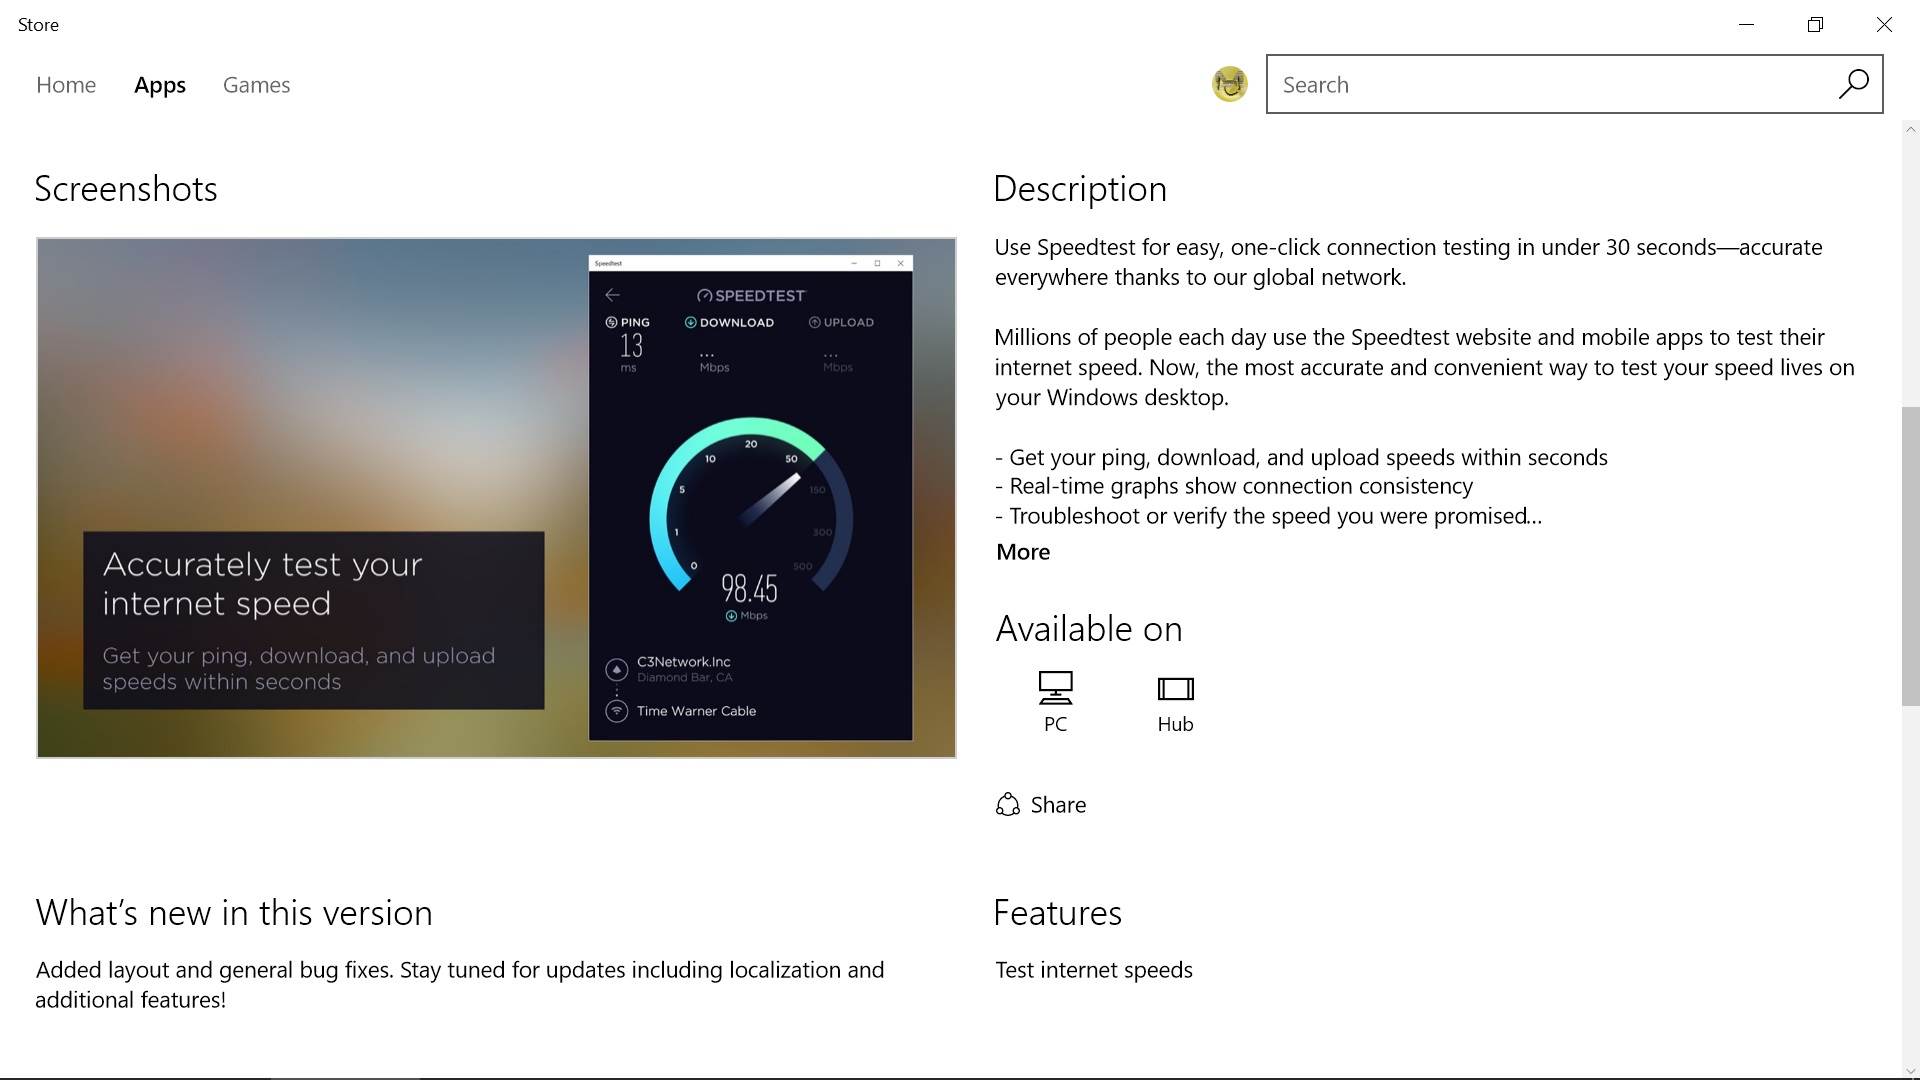Click scrollbar up arrow
This screenshot has height=1080, width=1920.
tap(1910, 129)
